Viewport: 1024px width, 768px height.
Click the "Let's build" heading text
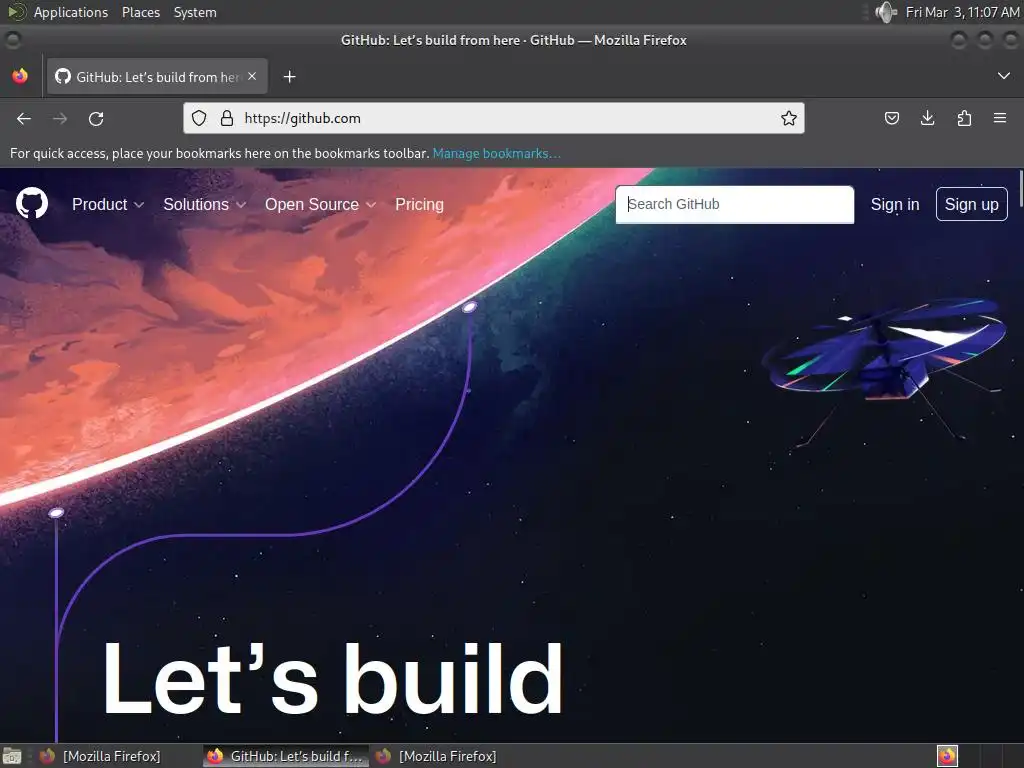333,679
